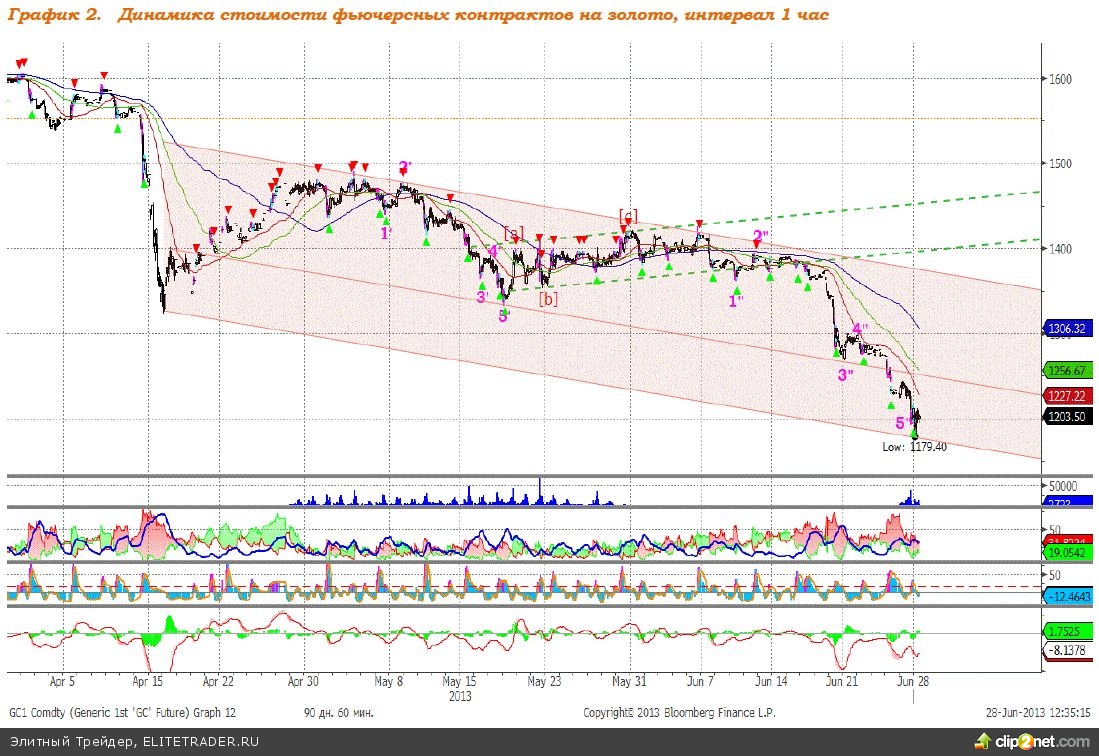Click the Bloomberg Finance L.P. copyright text
The width and height of the screenshot is (1099, 756).
[x=679, y=713]
